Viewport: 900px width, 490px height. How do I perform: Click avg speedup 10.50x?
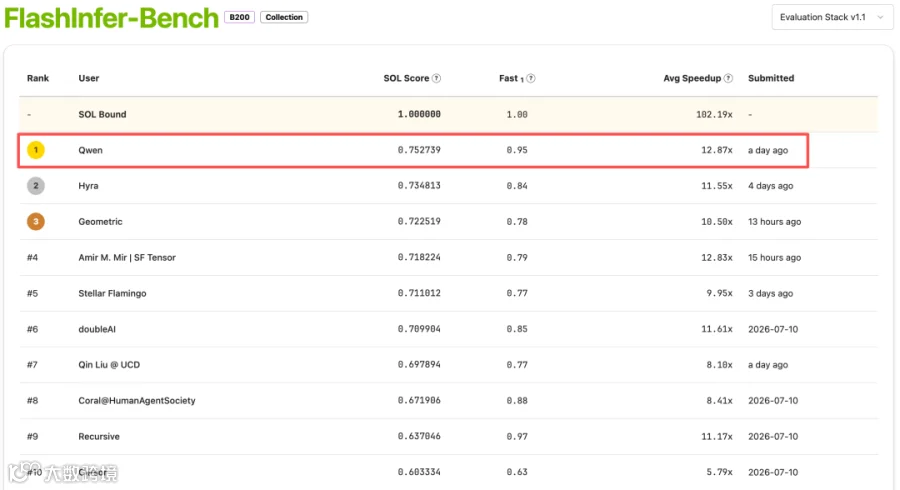coord(717,221)
